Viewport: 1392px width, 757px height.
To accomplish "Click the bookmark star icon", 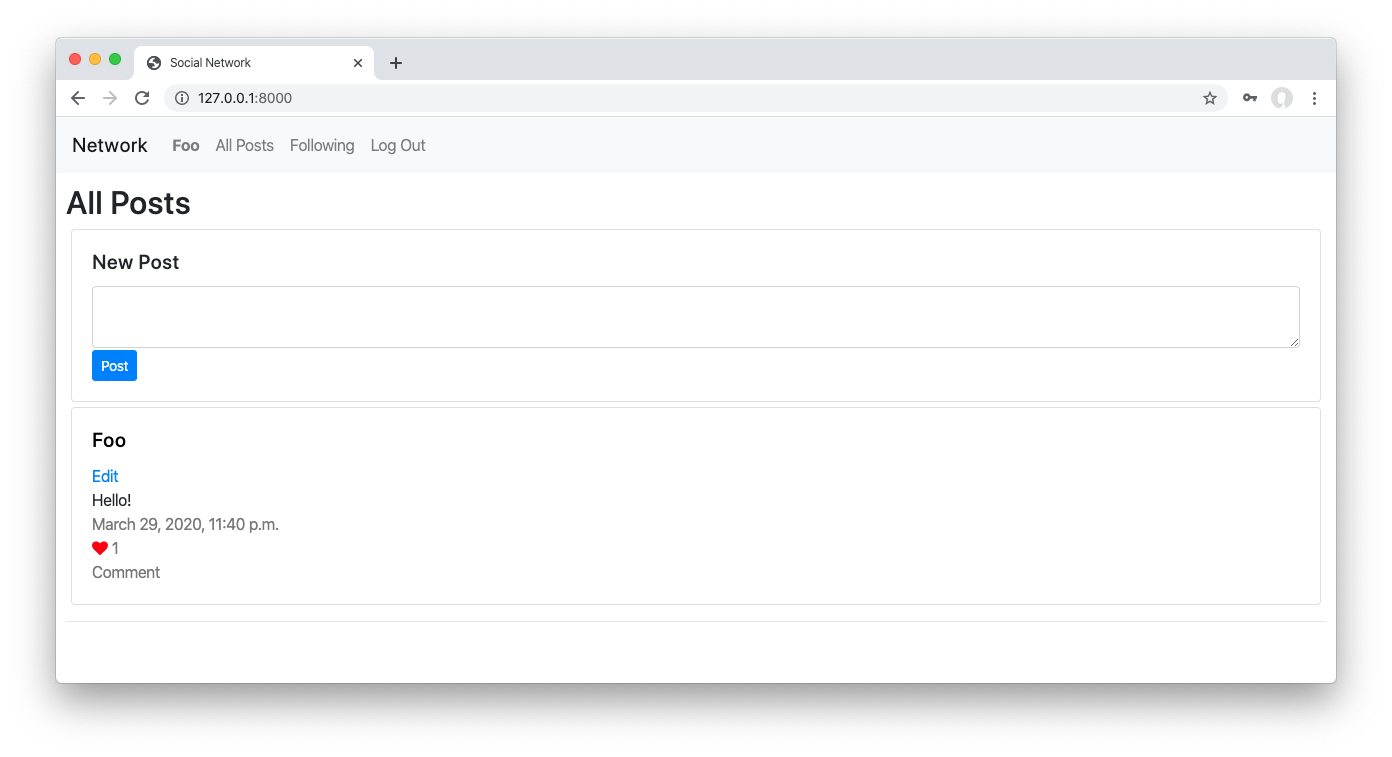I will (1210, 98).
